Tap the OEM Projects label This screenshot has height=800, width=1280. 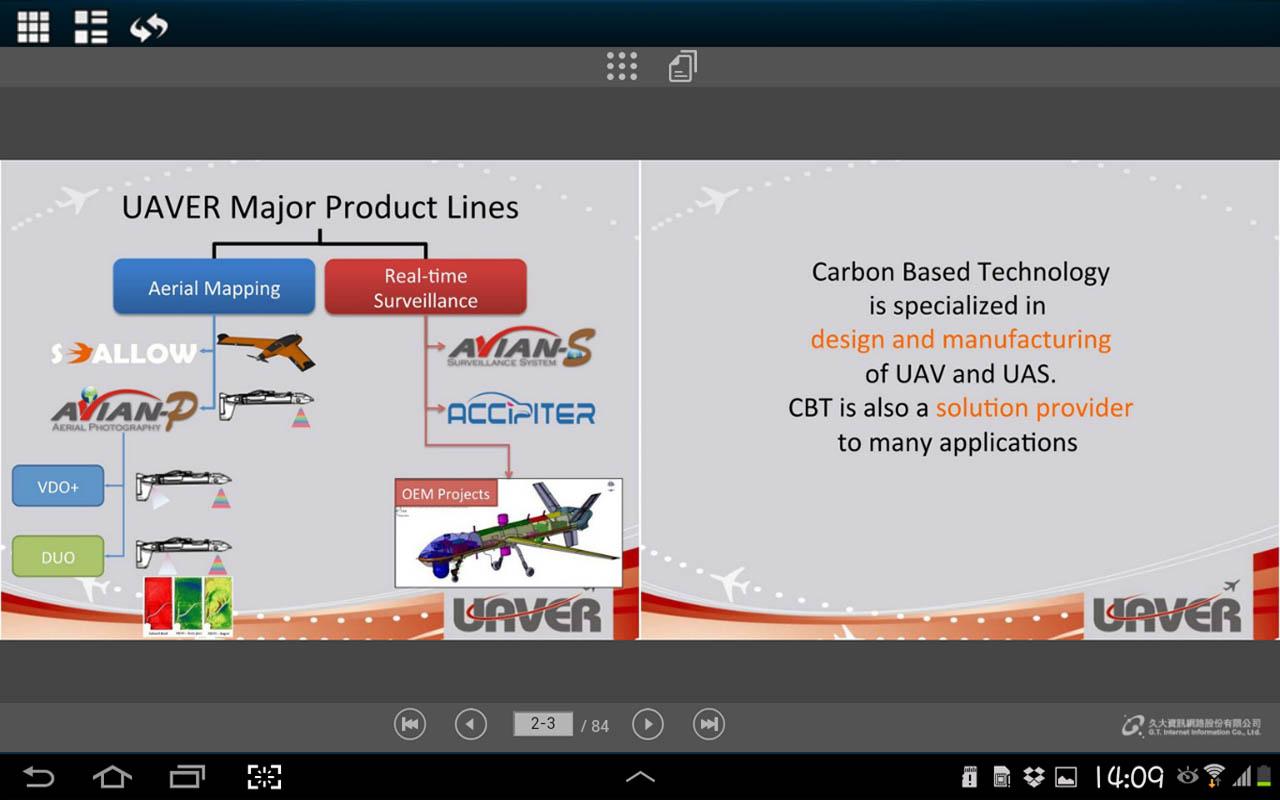446,493
